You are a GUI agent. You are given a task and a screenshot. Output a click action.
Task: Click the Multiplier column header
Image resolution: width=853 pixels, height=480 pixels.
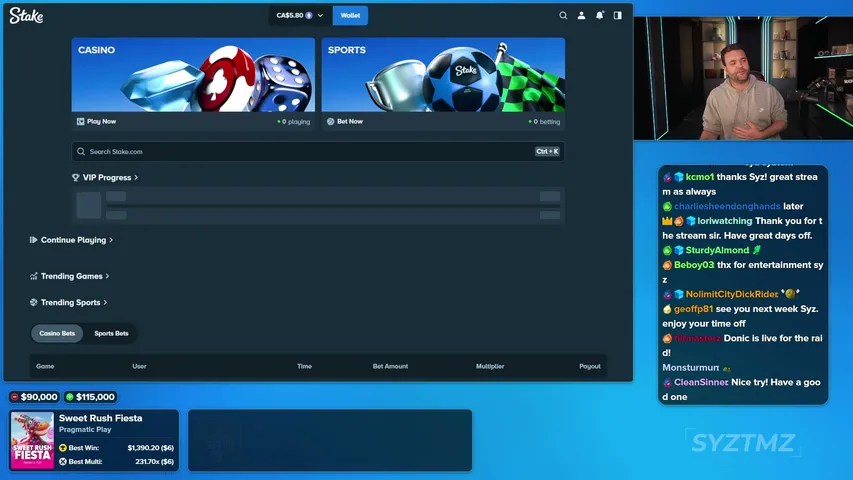(490, 366)
